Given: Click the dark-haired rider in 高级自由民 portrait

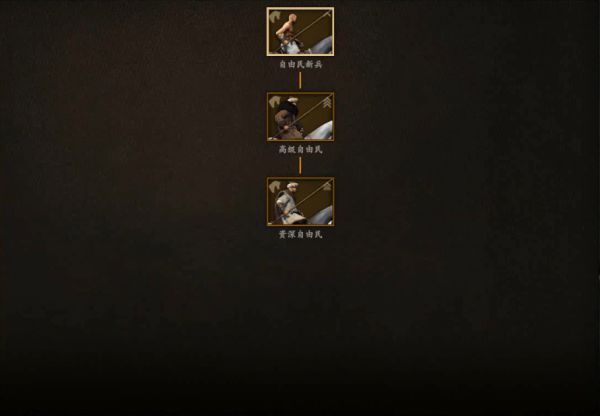Looking at the screenshot, I should pos(286,118).
